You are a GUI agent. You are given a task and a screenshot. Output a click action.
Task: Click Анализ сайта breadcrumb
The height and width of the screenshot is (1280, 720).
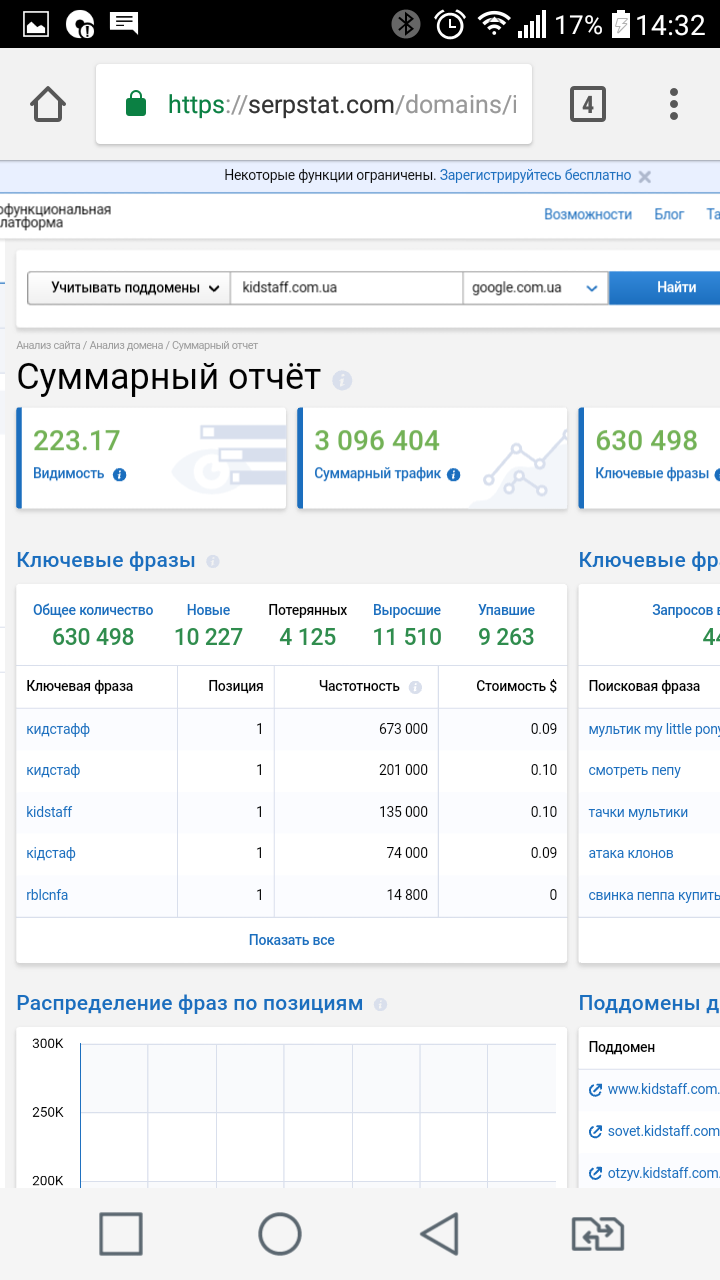coord(48,345)
